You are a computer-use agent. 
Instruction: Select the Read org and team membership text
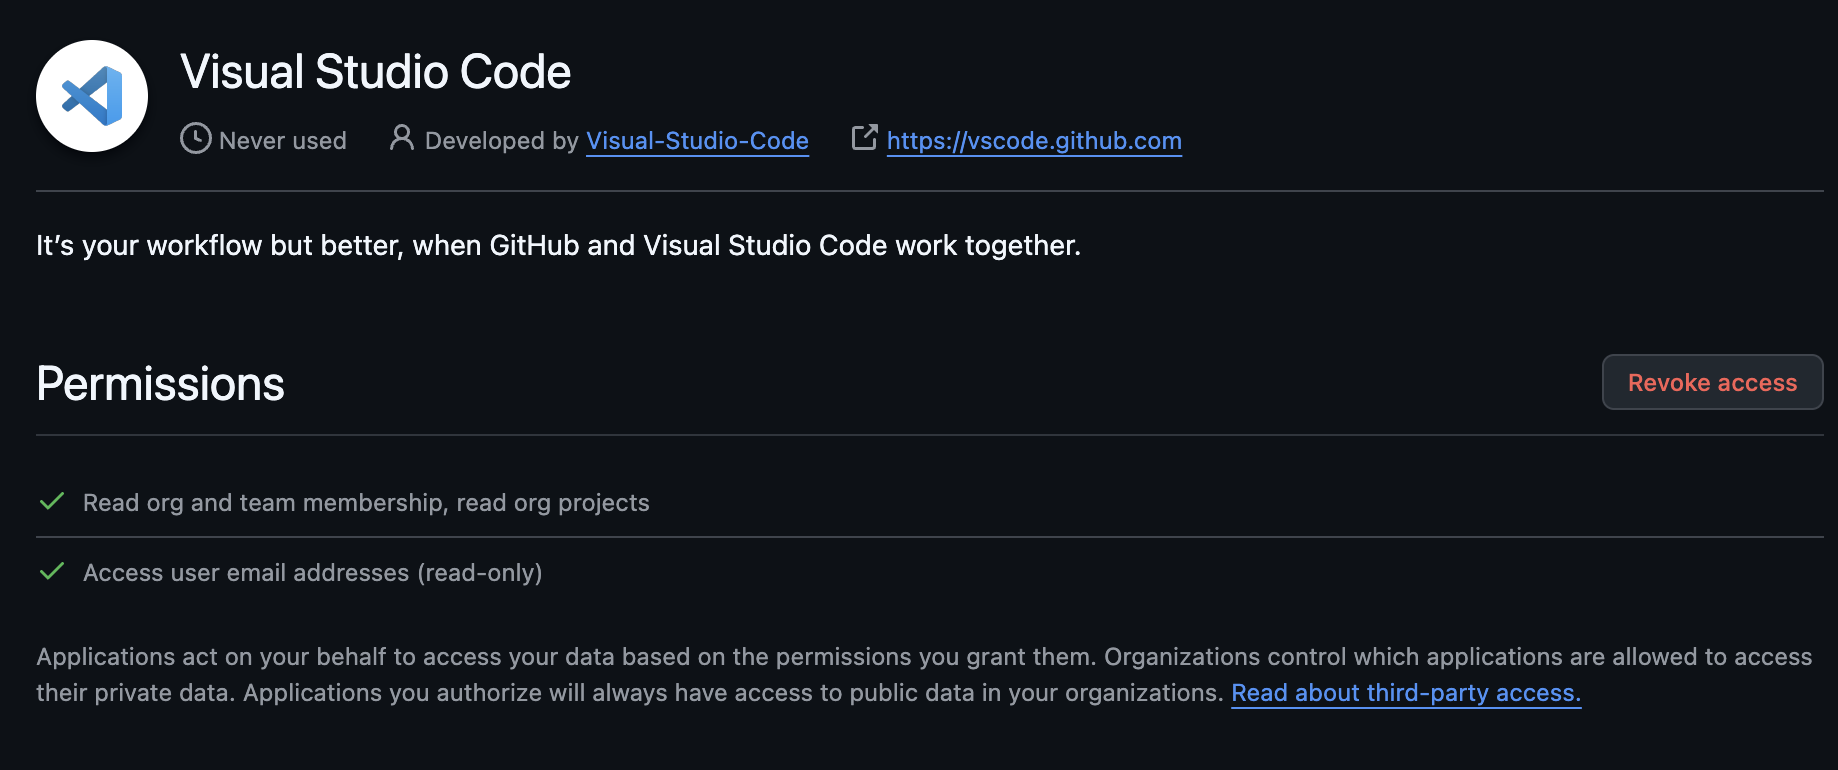point(366,503)
